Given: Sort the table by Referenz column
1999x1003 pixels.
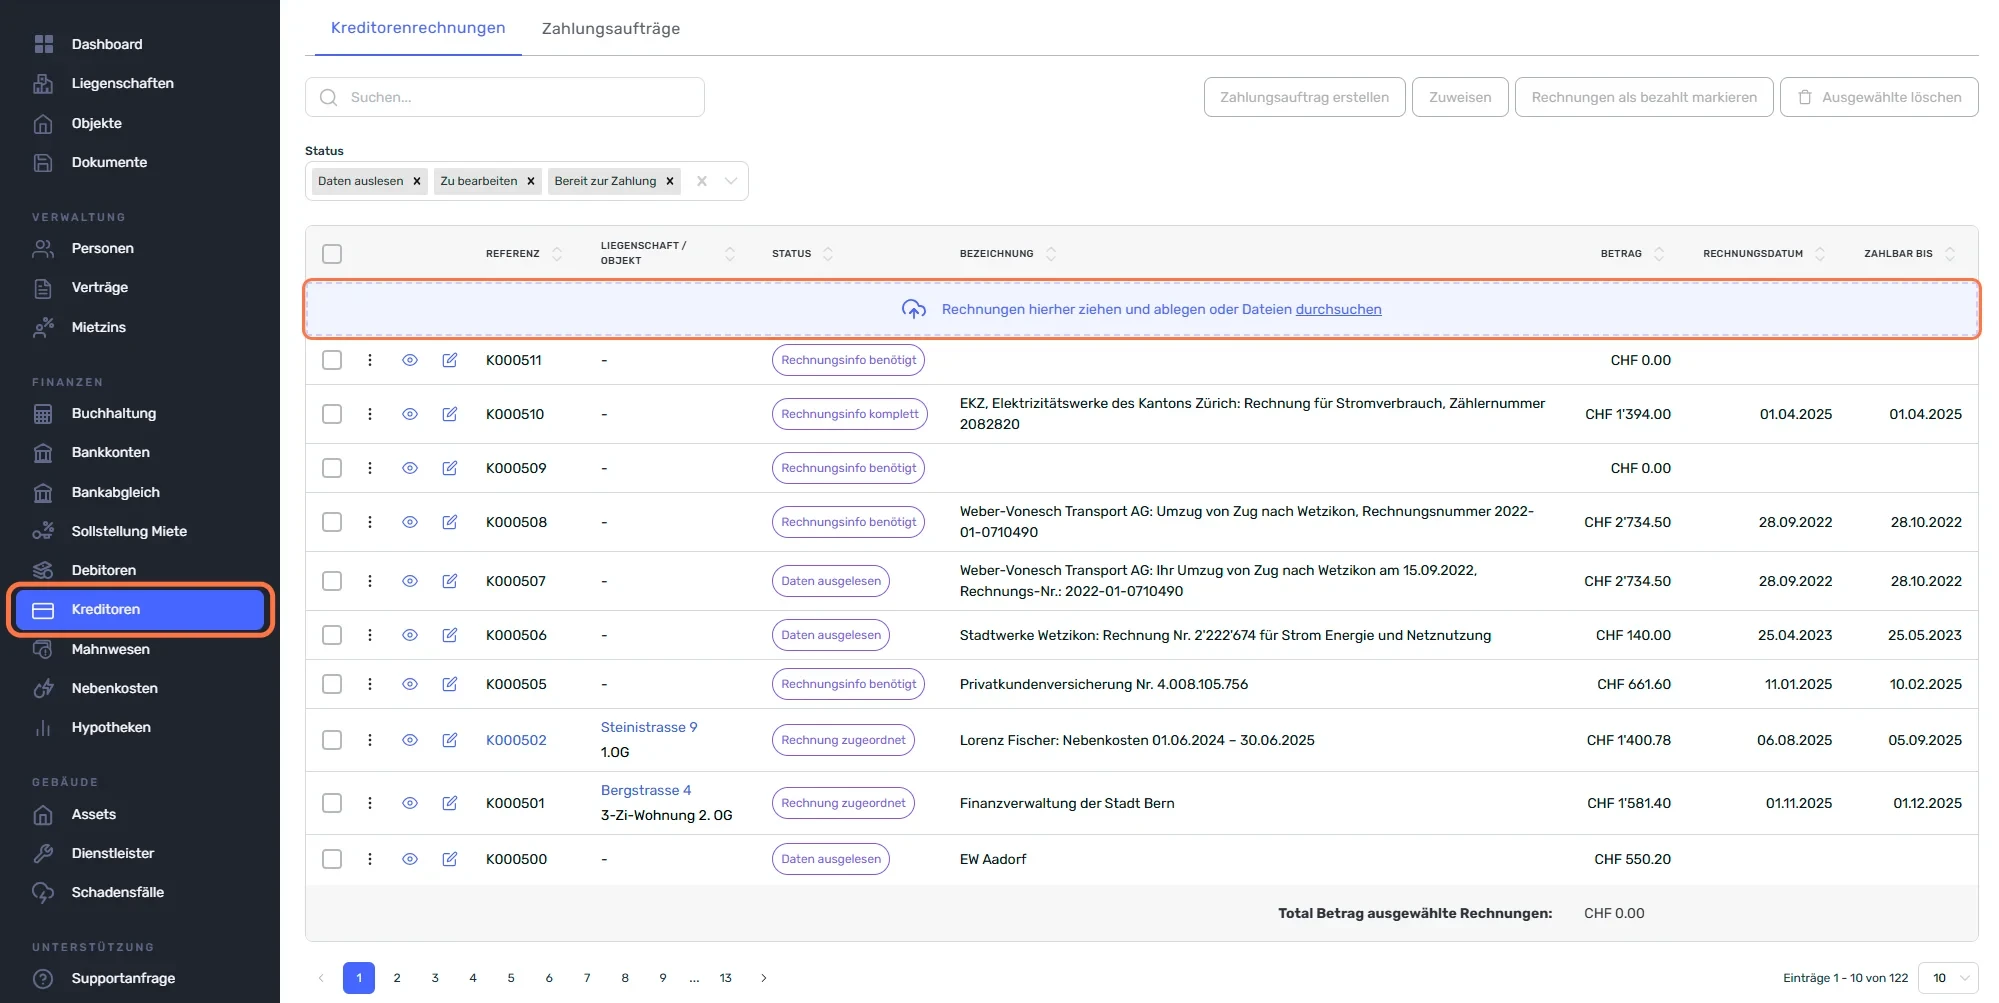Looking at the screenshot, I should [557, 254].
